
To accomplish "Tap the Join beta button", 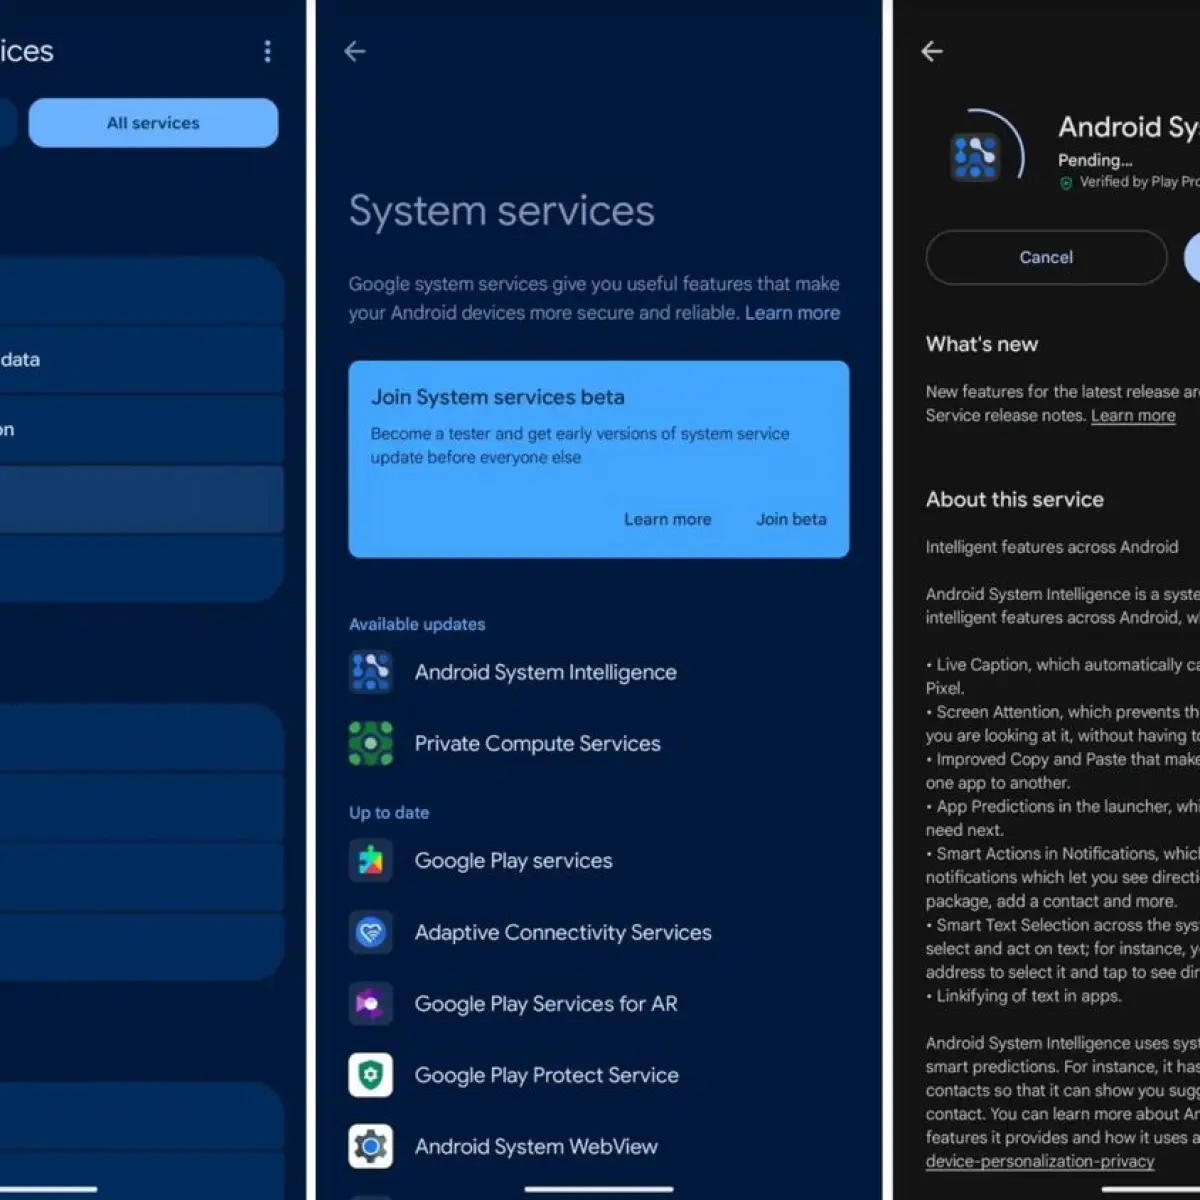I will pos(791,519).
